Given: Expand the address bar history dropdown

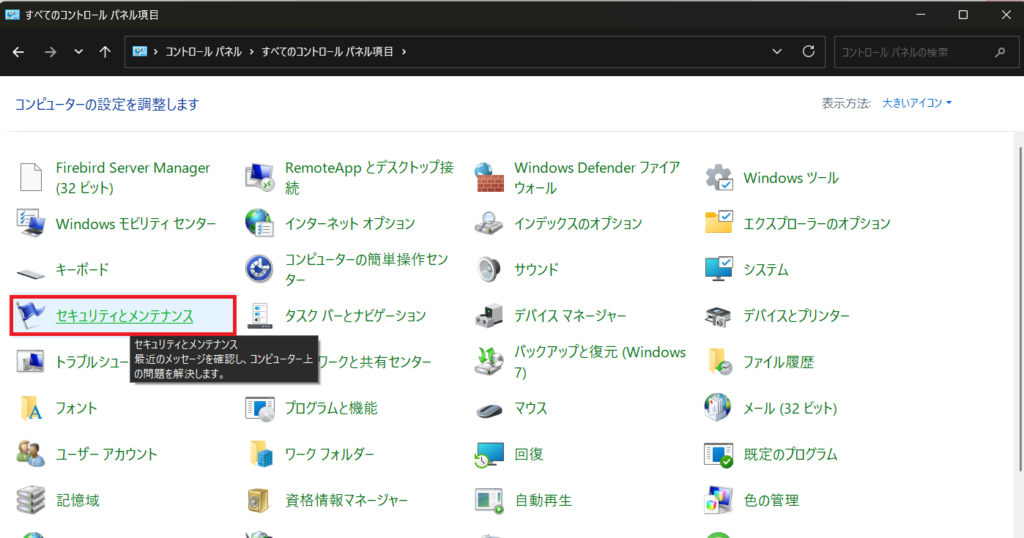Looking at the screenshot, I should 776,52.
